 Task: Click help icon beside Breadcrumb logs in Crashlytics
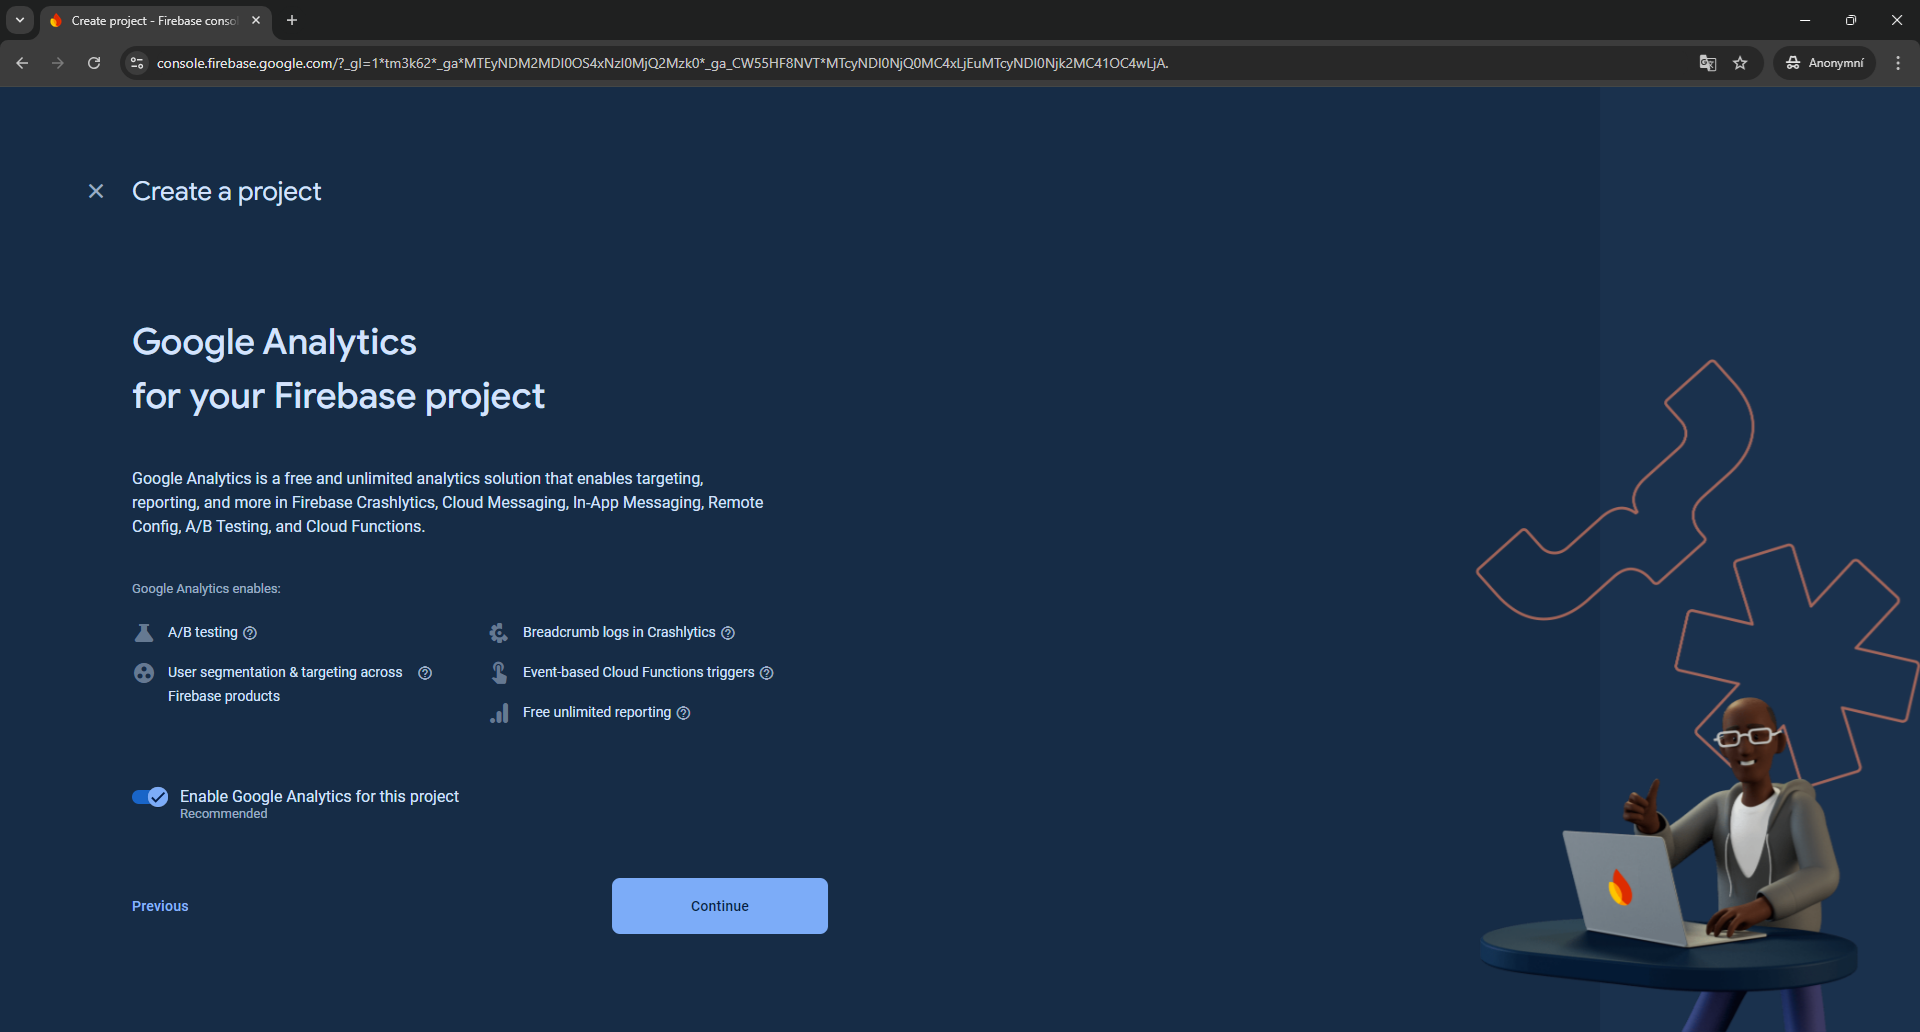(x=728, y=633)
